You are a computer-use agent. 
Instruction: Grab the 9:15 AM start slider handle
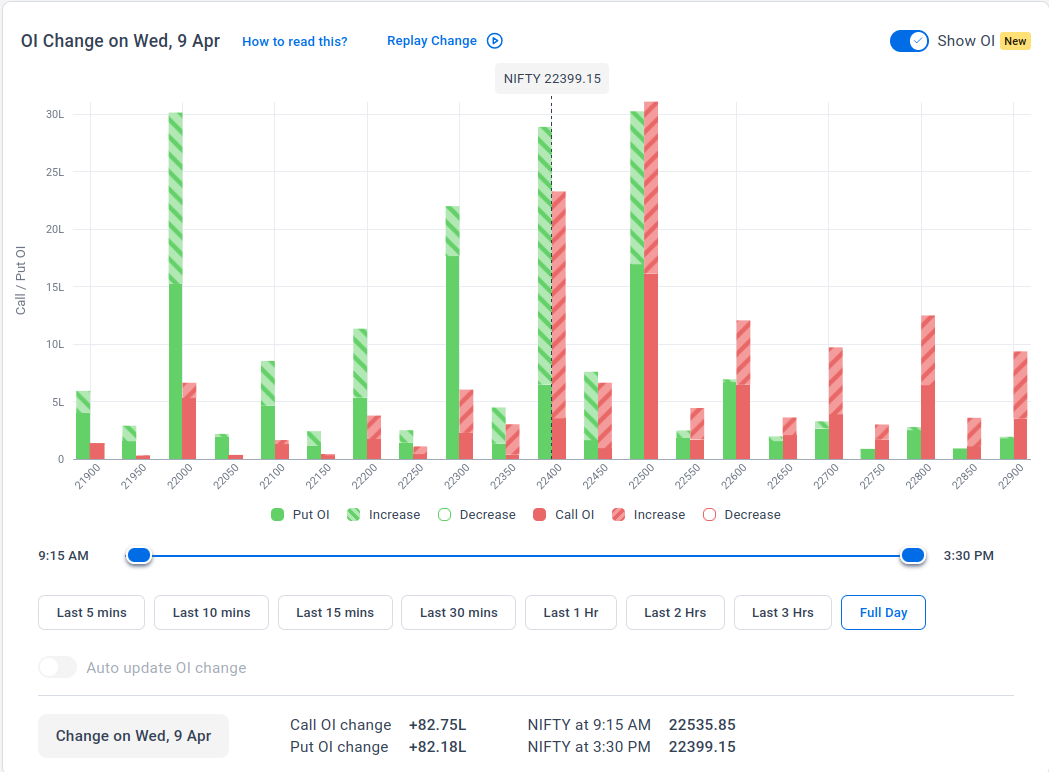pyautogui.click(x=139, y=555)
